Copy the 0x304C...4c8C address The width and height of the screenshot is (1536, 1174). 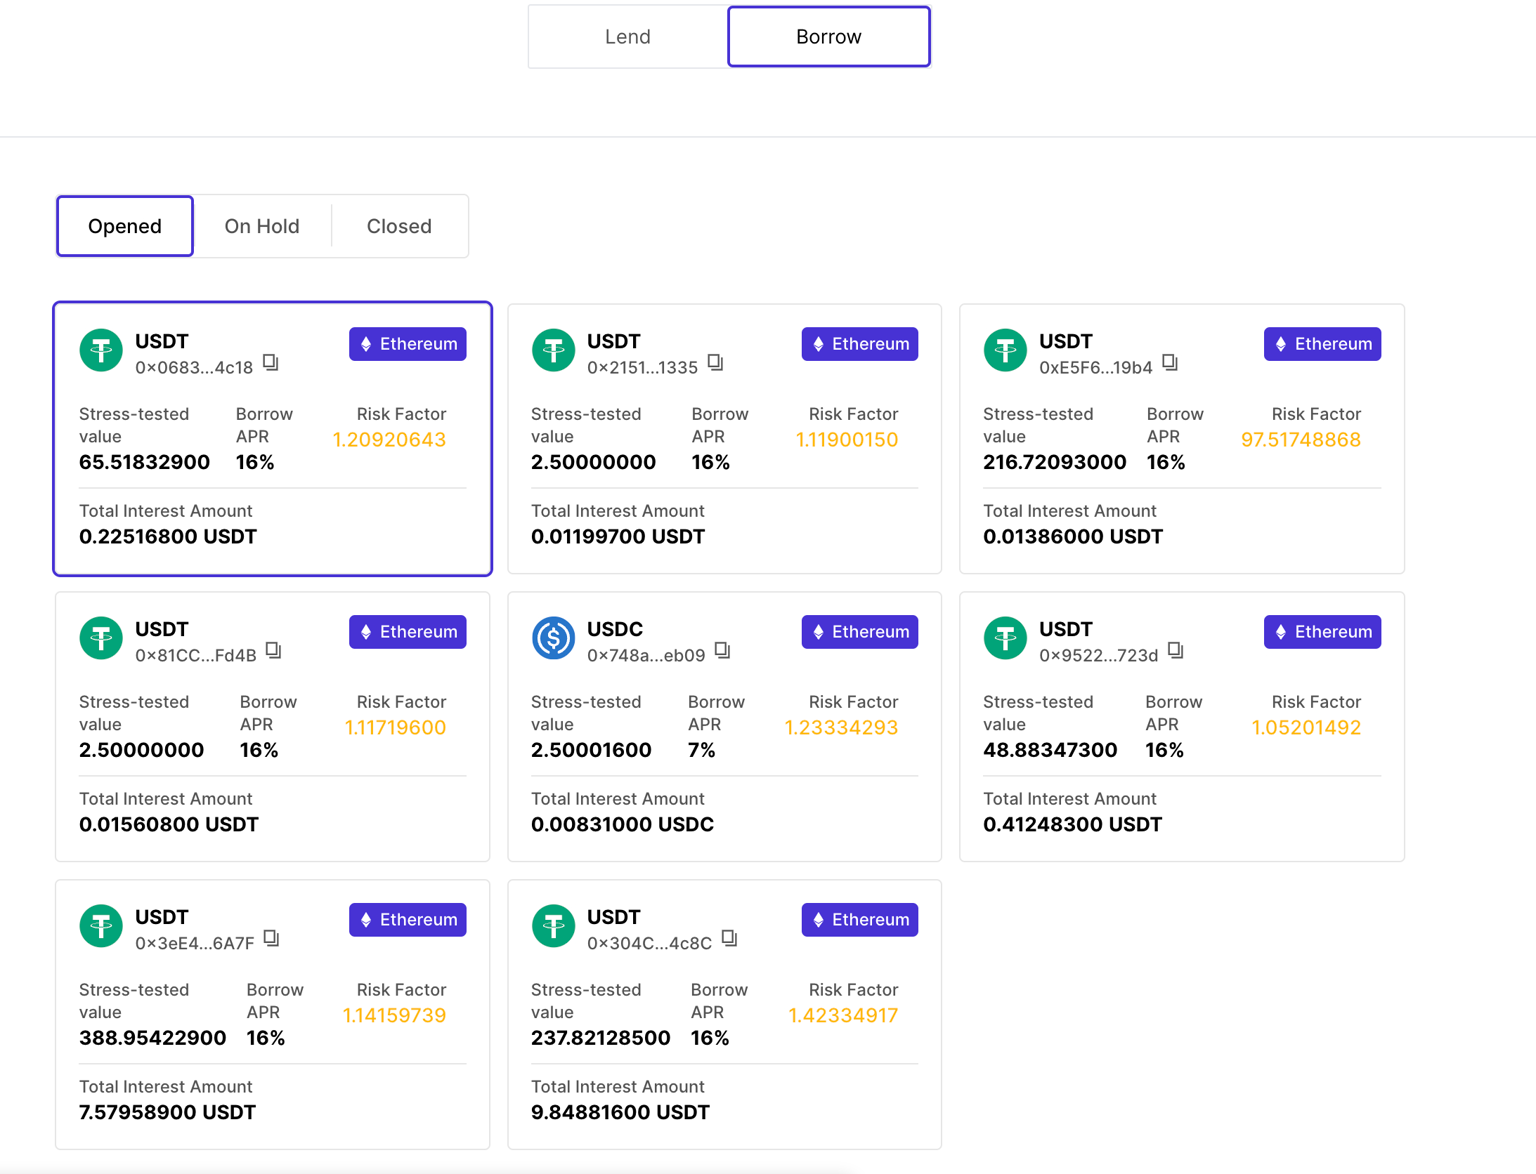729,939
